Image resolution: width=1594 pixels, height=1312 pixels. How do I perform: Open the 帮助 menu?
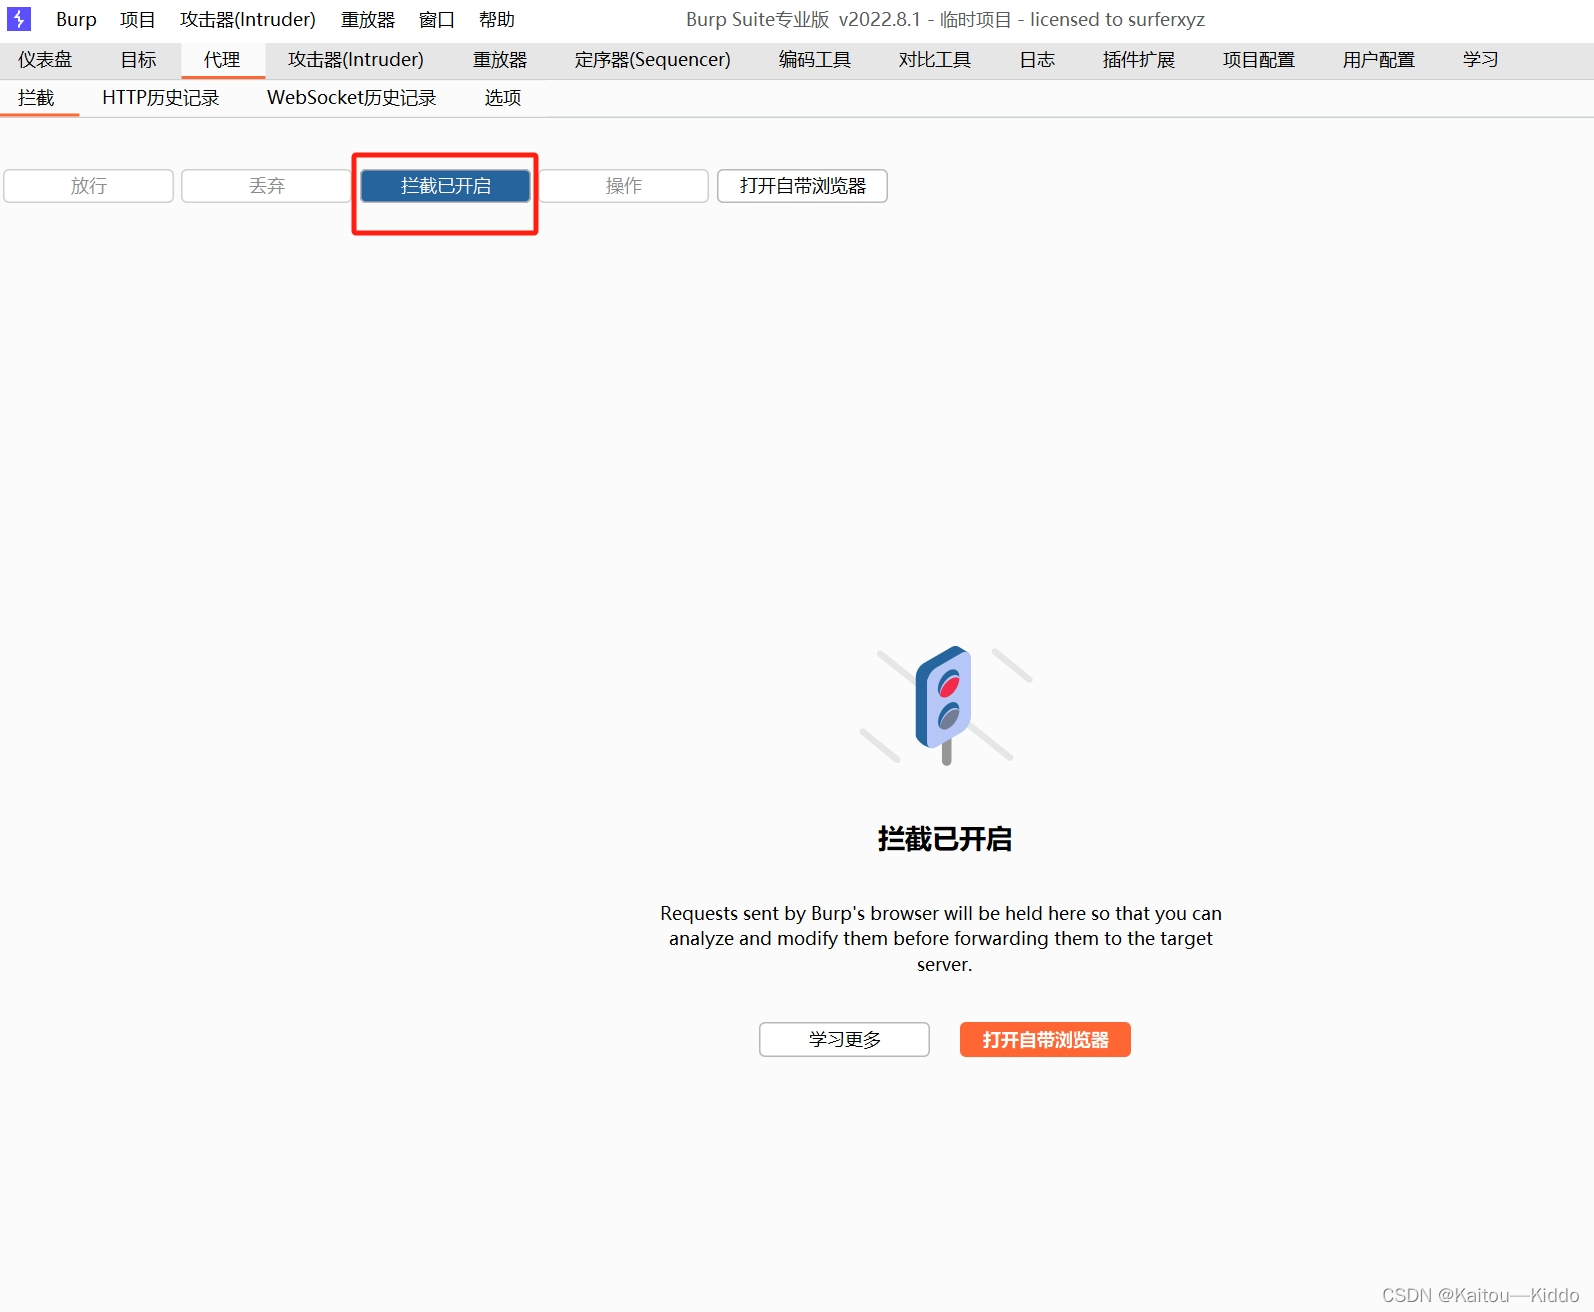pos(497,20)
